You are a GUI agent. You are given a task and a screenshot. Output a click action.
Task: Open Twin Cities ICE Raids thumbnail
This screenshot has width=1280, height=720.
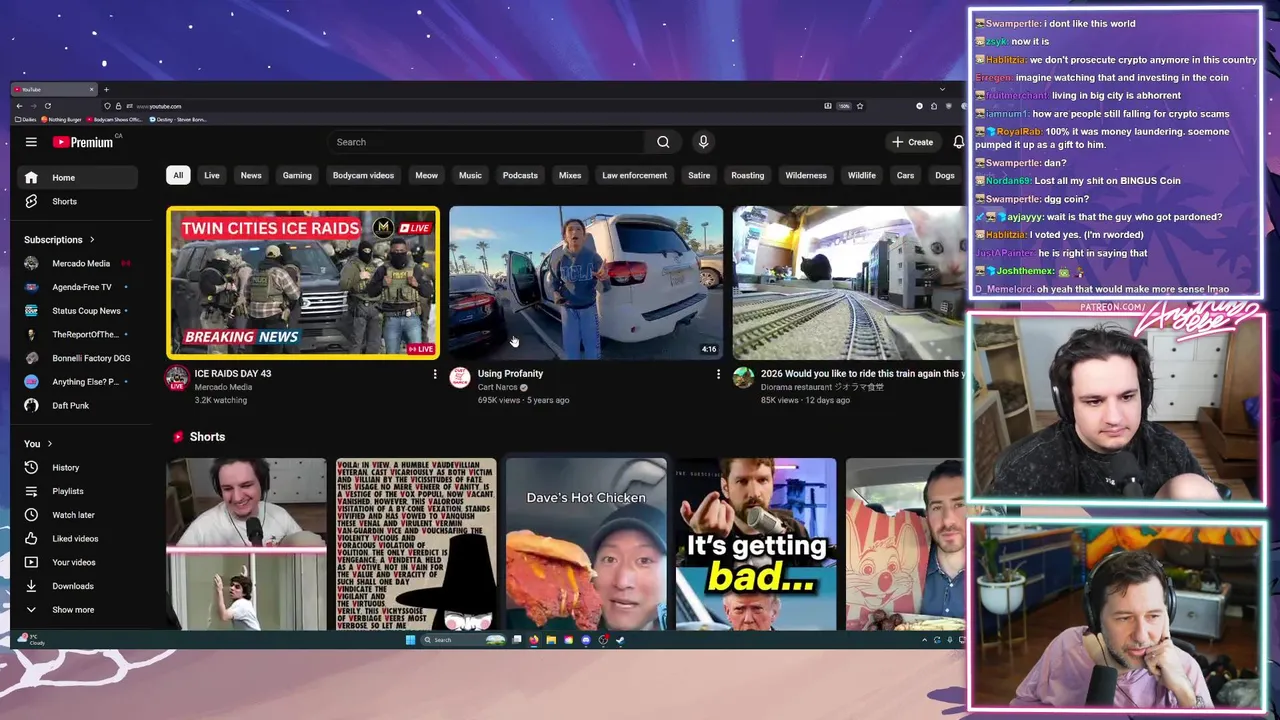click(x=303, y=282)
